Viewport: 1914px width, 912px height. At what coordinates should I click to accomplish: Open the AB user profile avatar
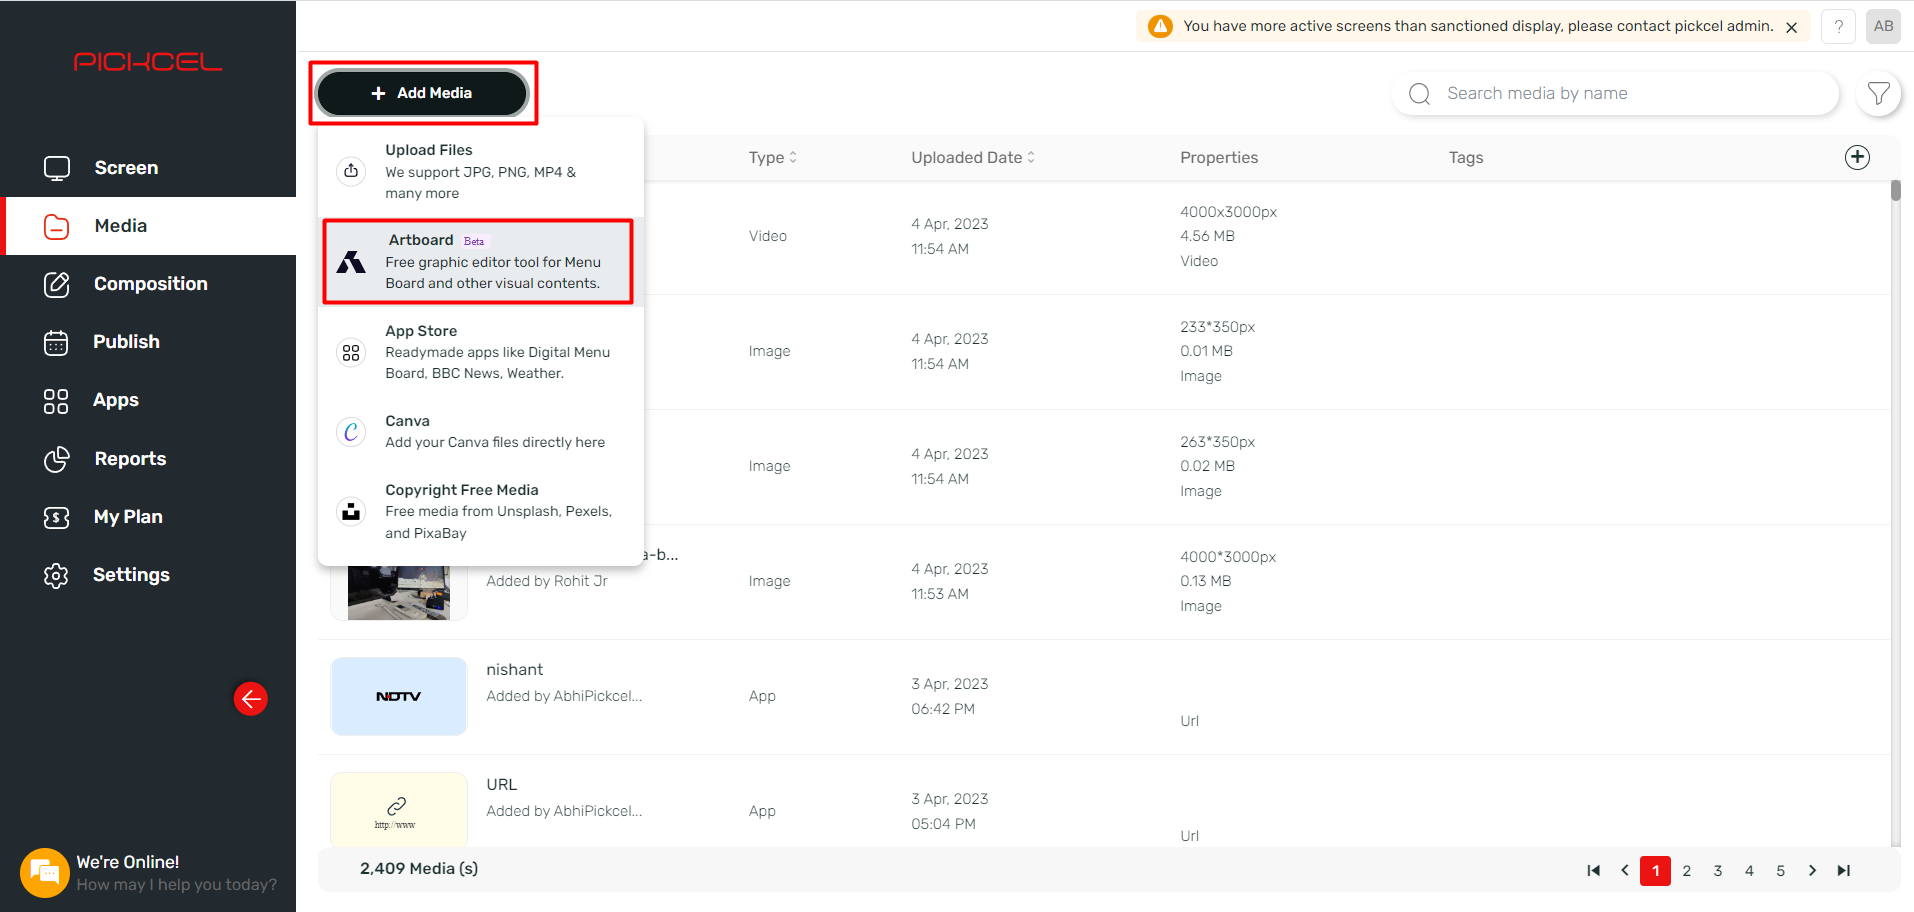pos(1883,26)
